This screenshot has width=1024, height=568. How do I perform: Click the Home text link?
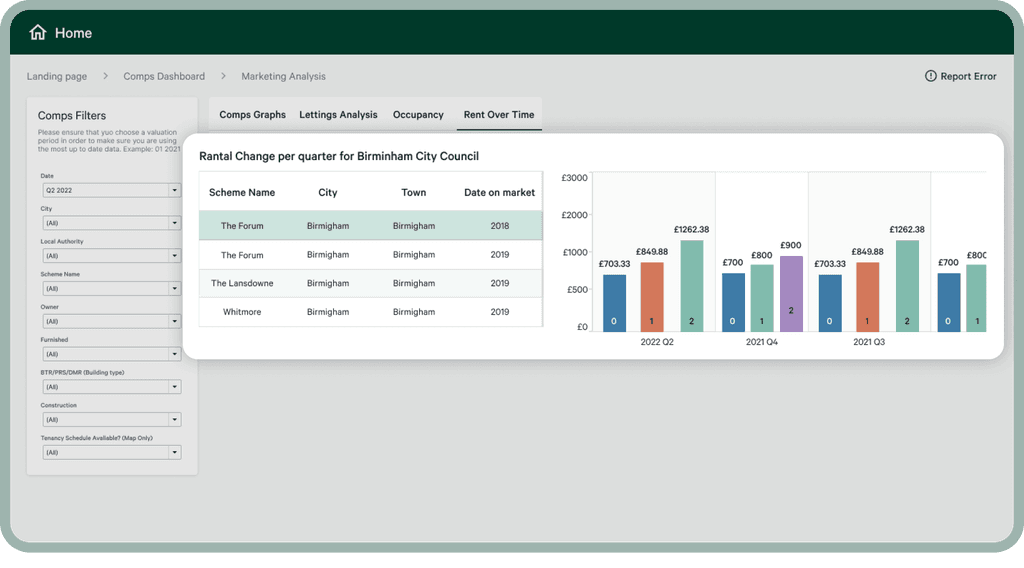[73, 33]
